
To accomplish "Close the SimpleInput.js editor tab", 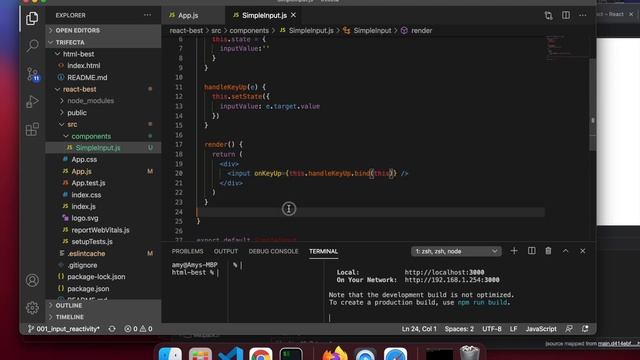I will tap(293, 15).
